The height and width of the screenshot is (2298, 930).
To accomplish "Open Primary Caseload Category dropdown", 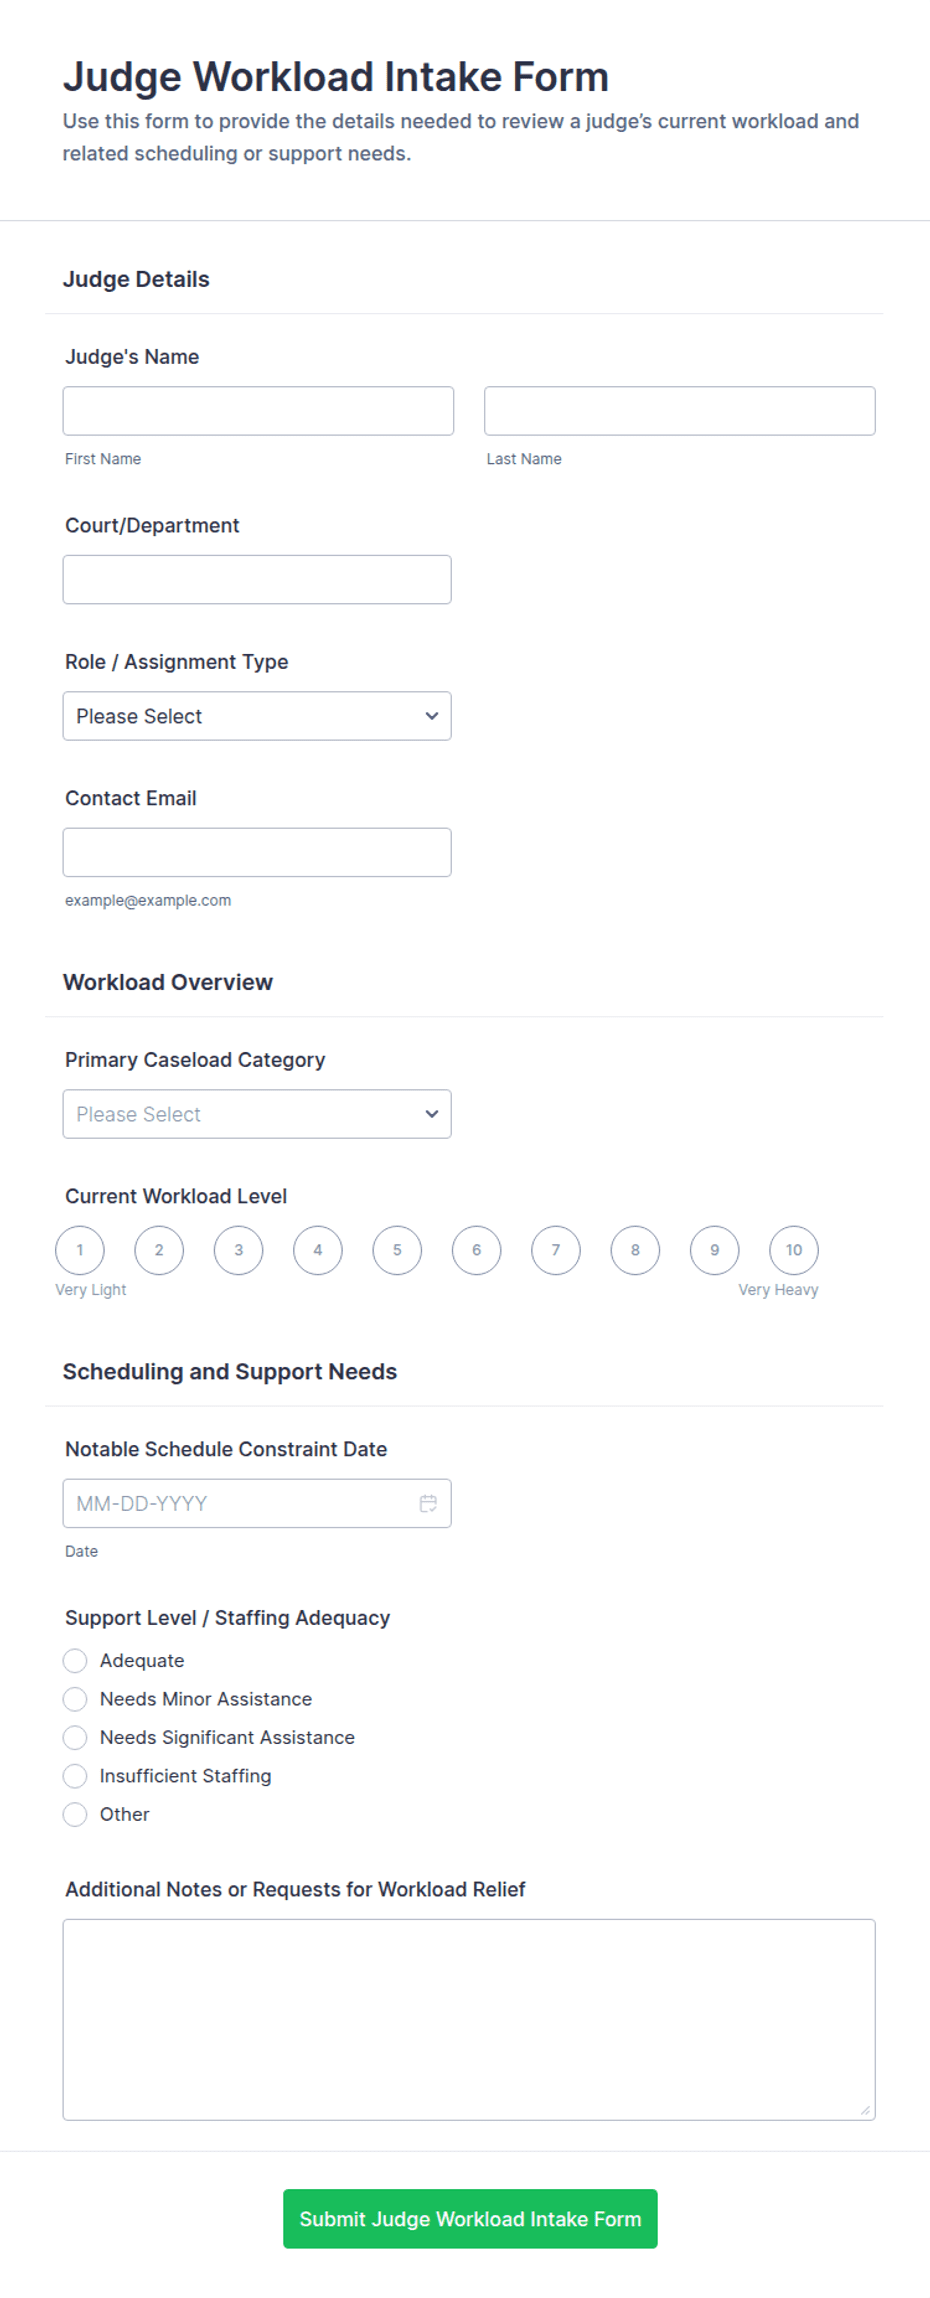I will (257, 1114).
